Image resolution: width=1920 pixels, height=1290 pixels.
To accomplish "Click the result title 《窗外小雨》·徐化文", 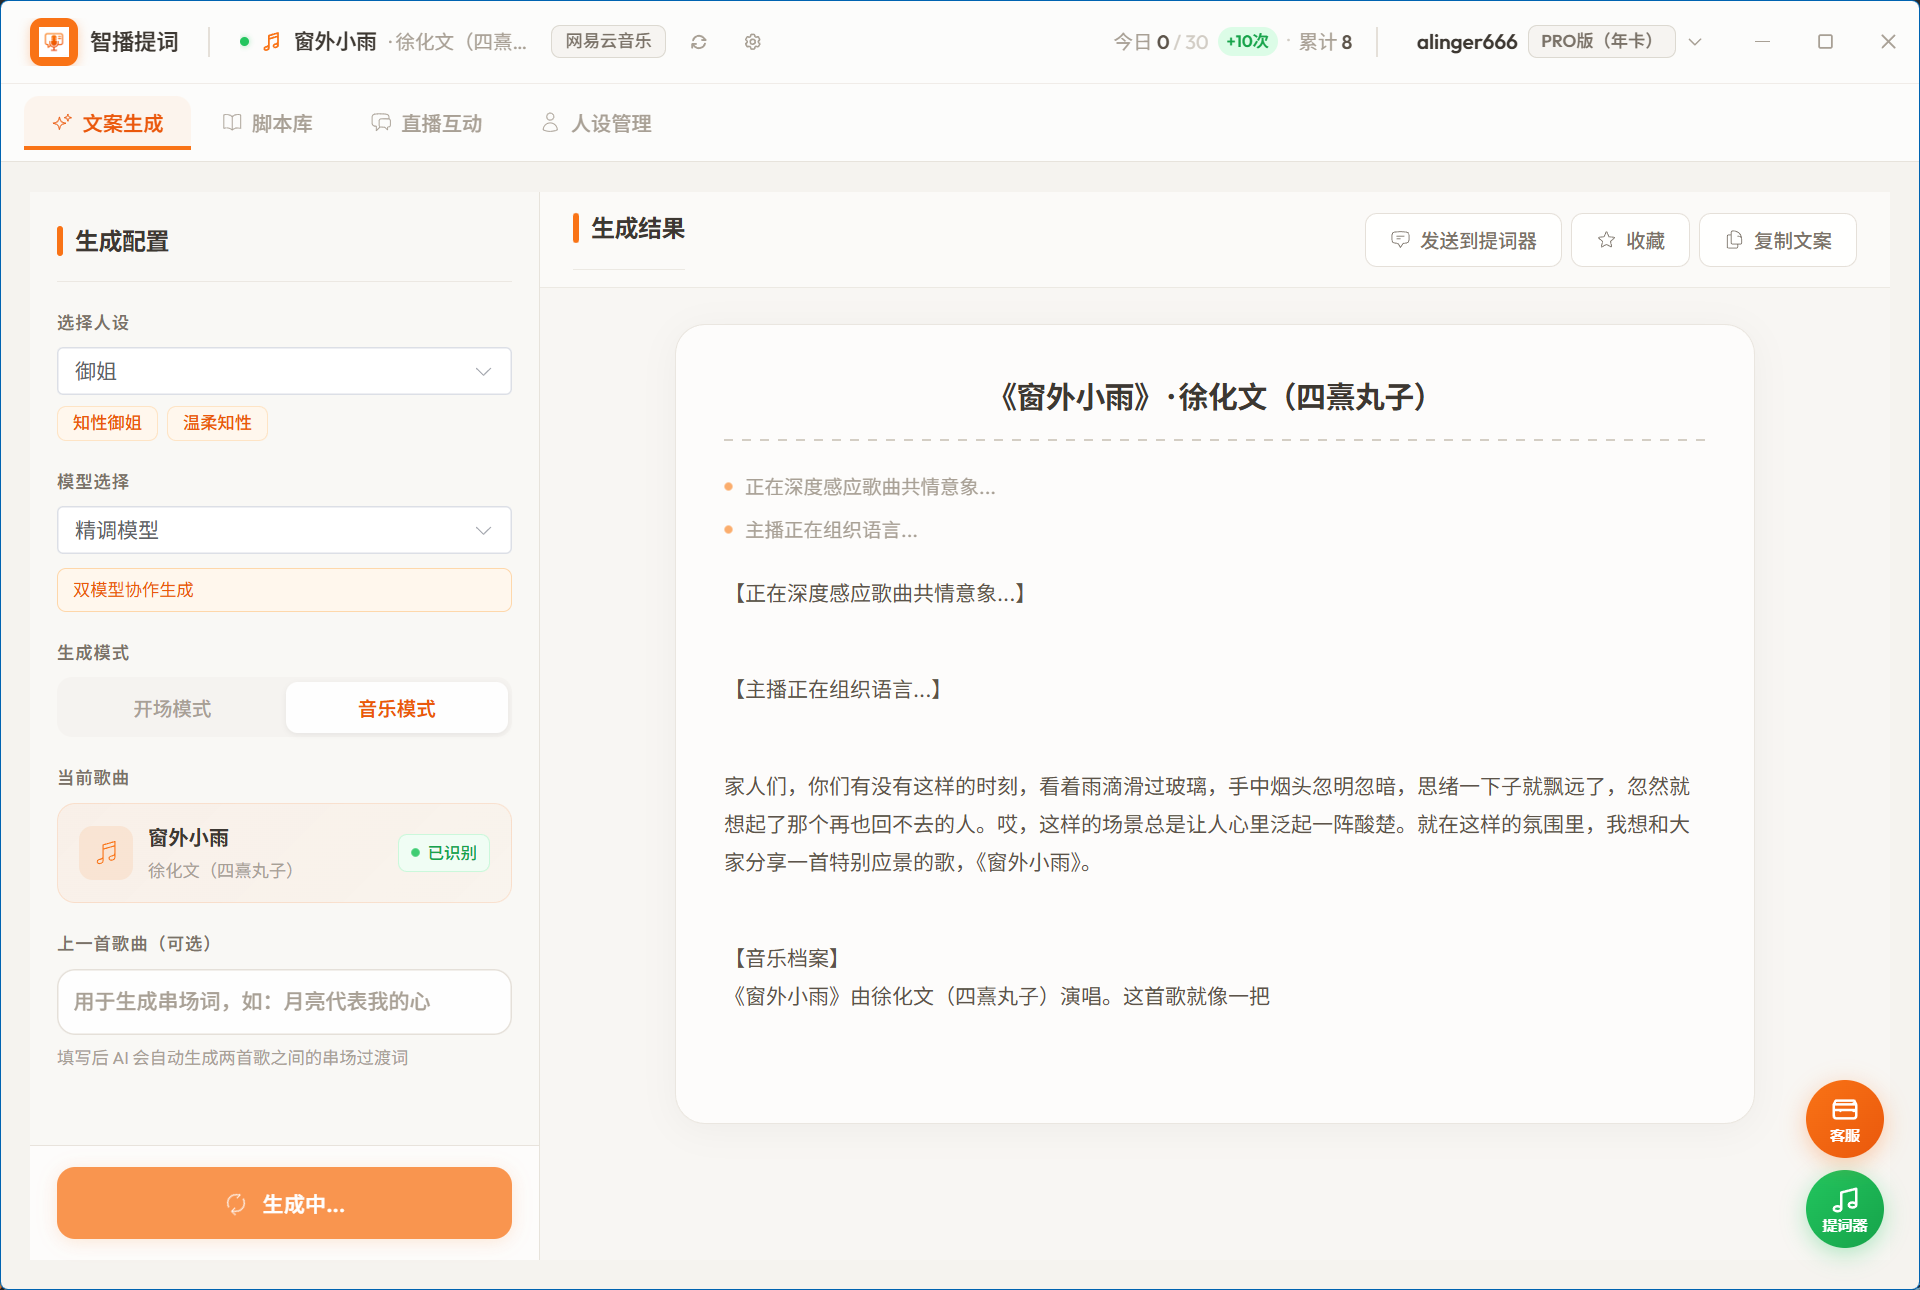I will click(1214, 397).
